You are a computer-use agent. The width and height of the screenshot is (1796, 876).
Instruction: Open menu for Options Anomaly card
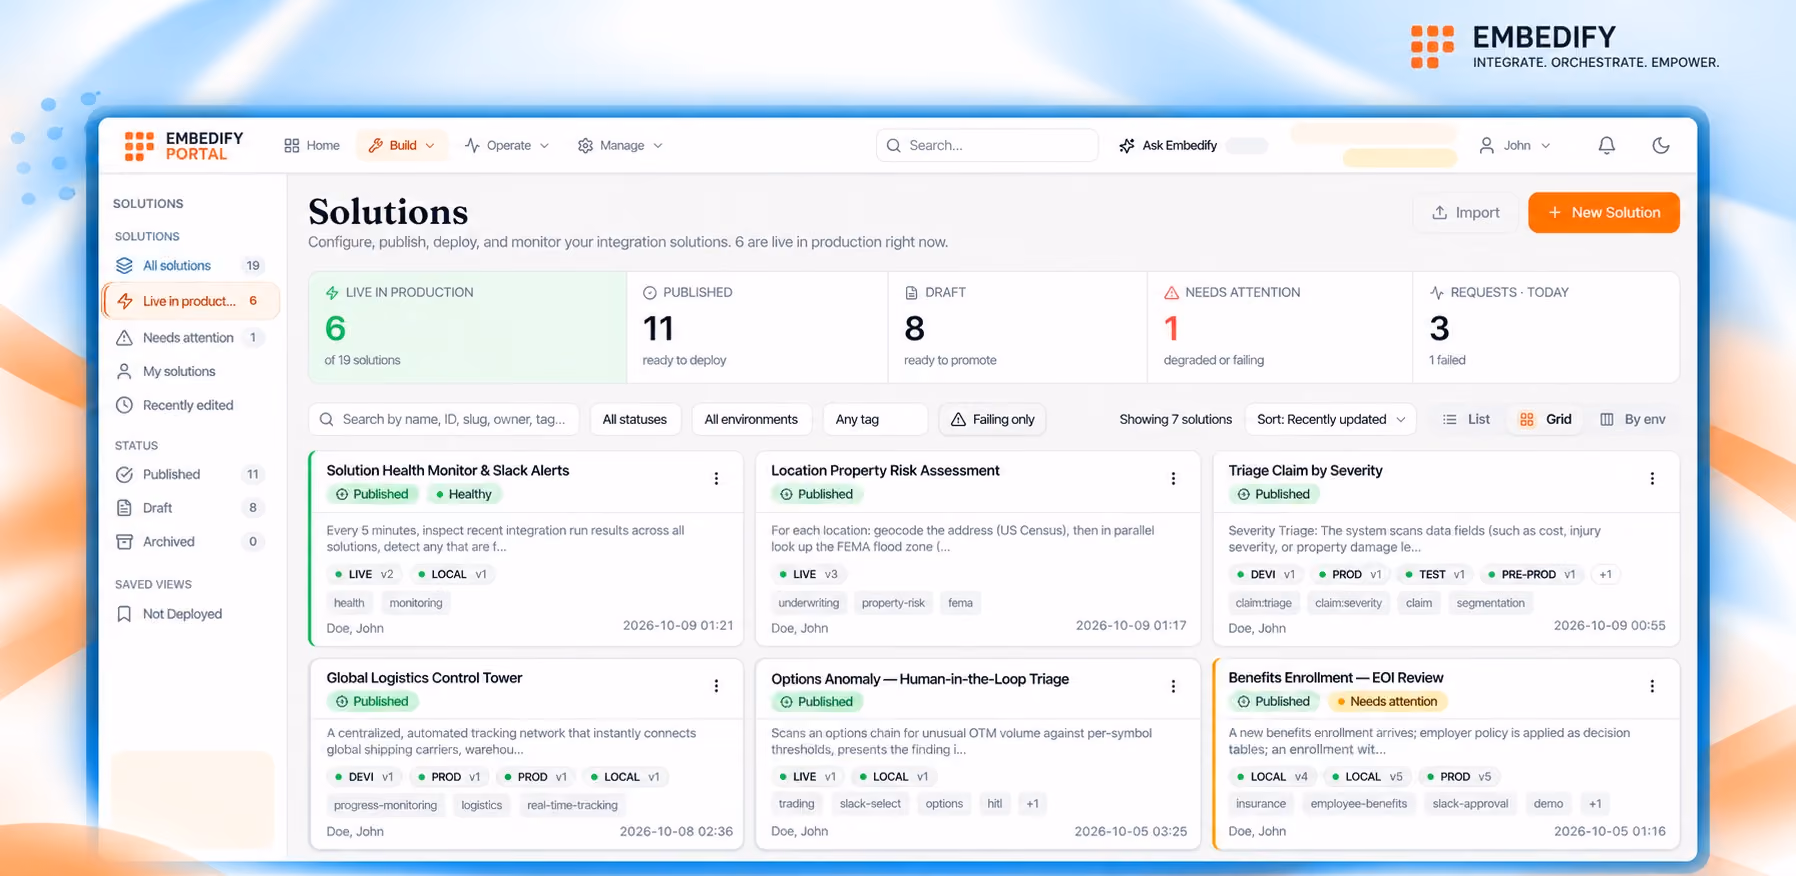click(1173, 686)
